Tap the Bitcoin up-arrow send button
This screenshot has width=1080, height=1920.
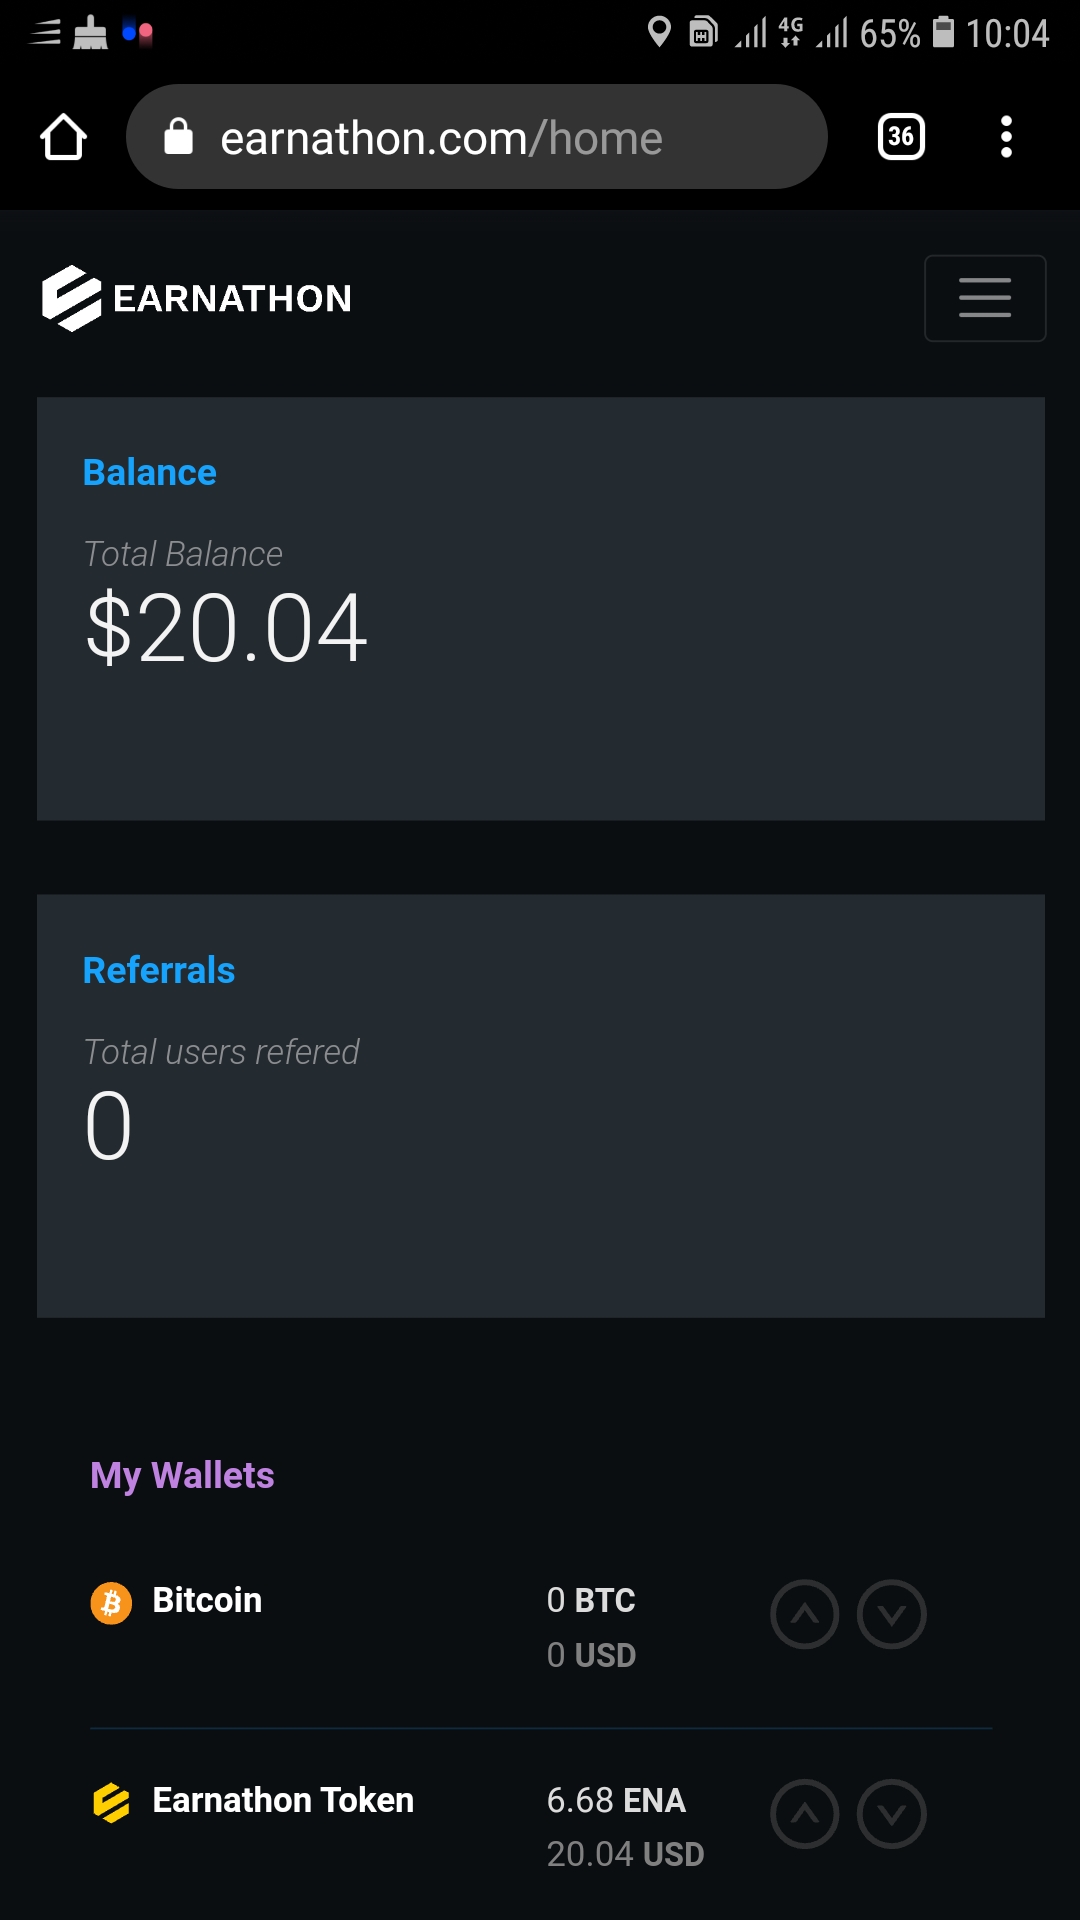(805, 1614)
